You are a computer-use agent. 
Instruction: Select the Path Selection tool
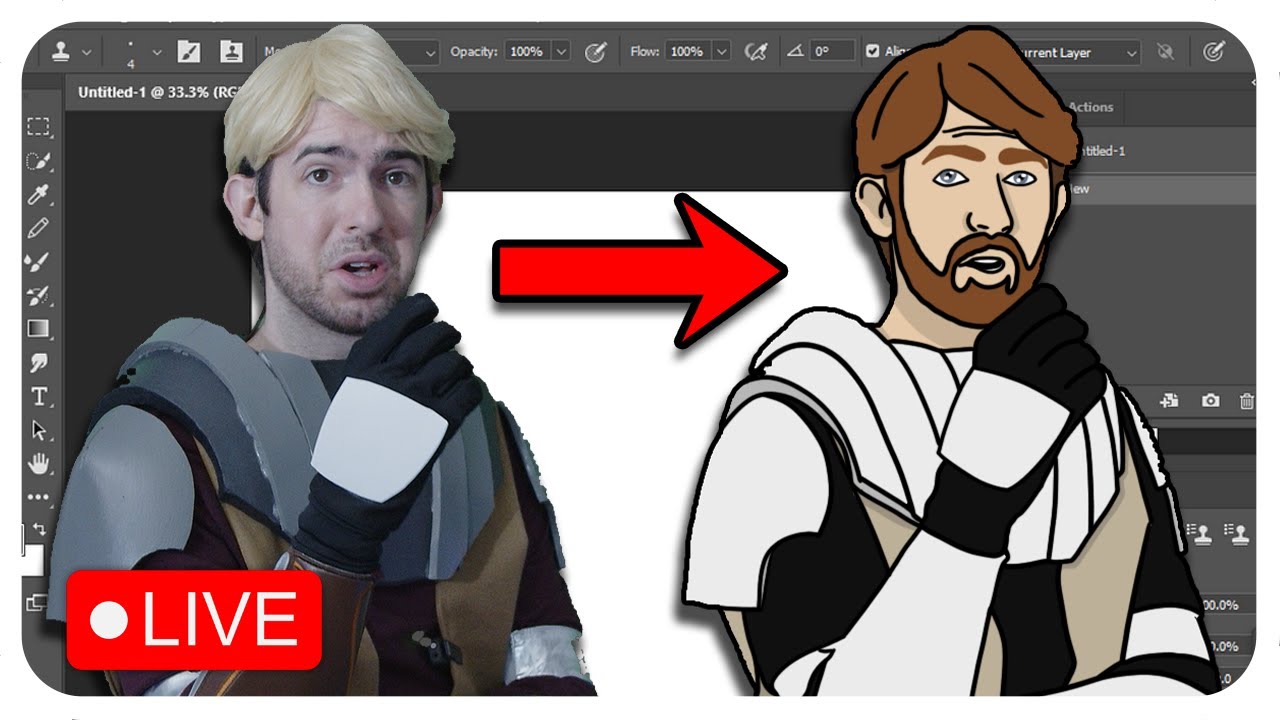point(38,430)
